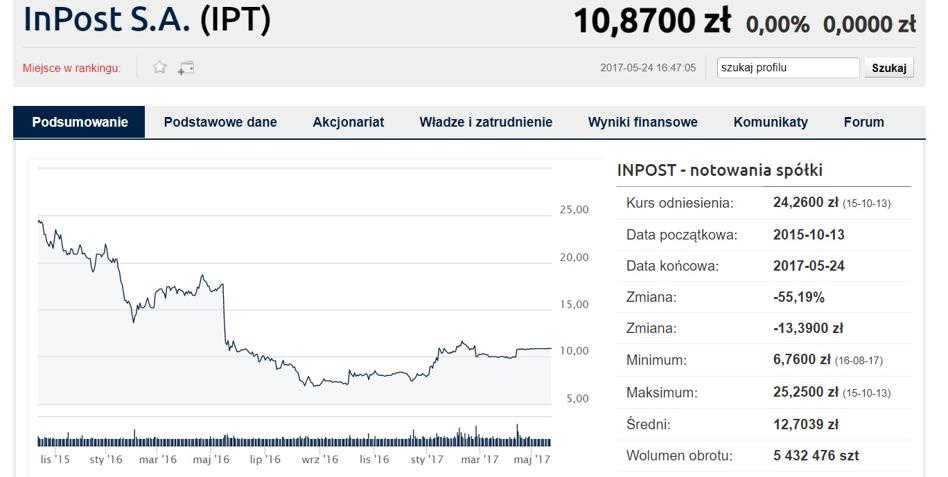The image size is (948, 477).
Task: Click the 20,00 chart axis label
Action: tap(574, 258)
